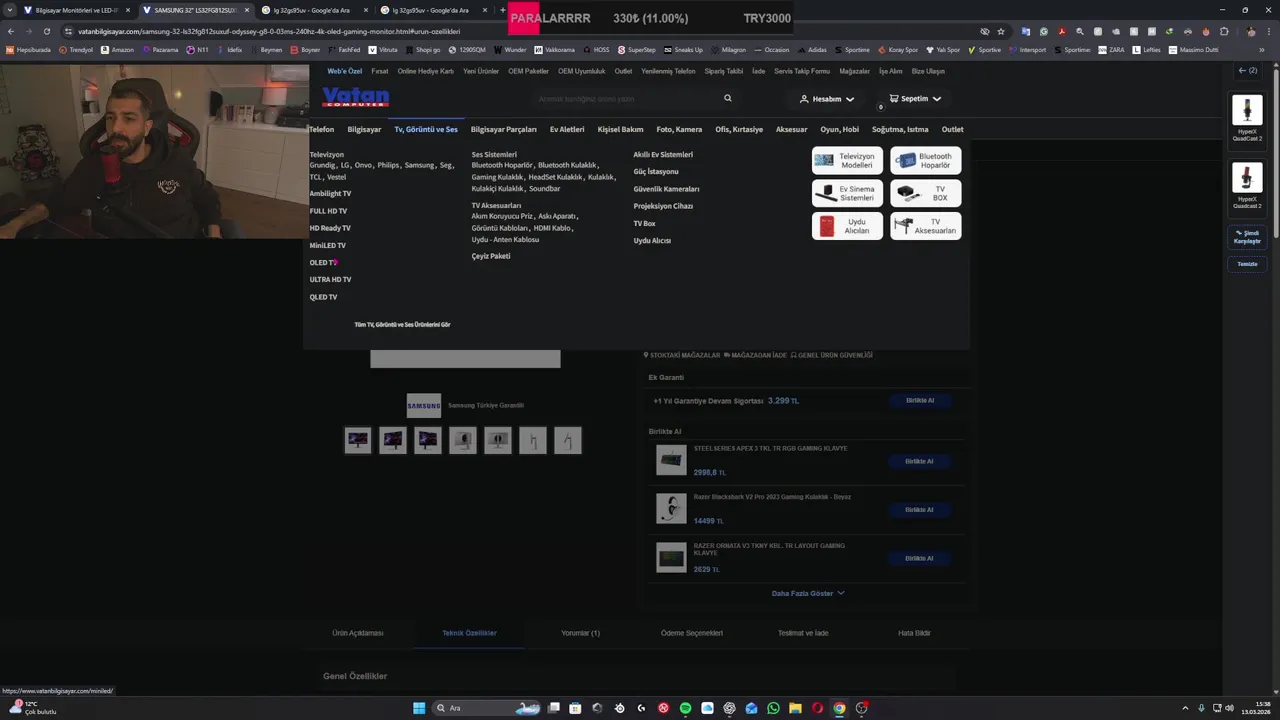Click Tüm TV, Görüntü ve Ses Ürünlerini Gör
The height and width of the screenshot is (720, 1280).
tap(402, 325)
